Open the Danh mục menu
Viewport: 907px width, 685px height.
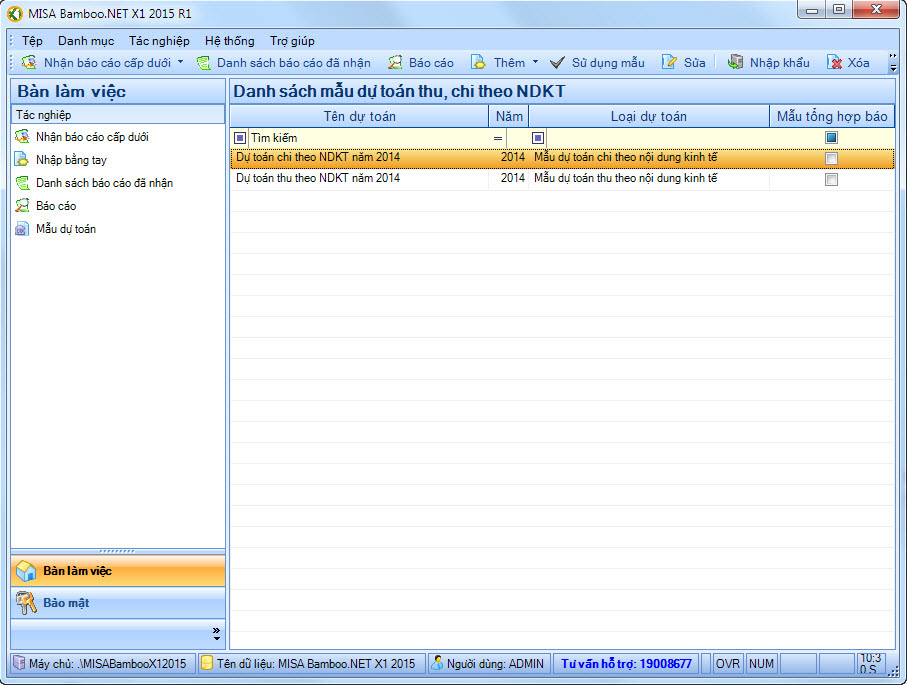pos(86,40)
